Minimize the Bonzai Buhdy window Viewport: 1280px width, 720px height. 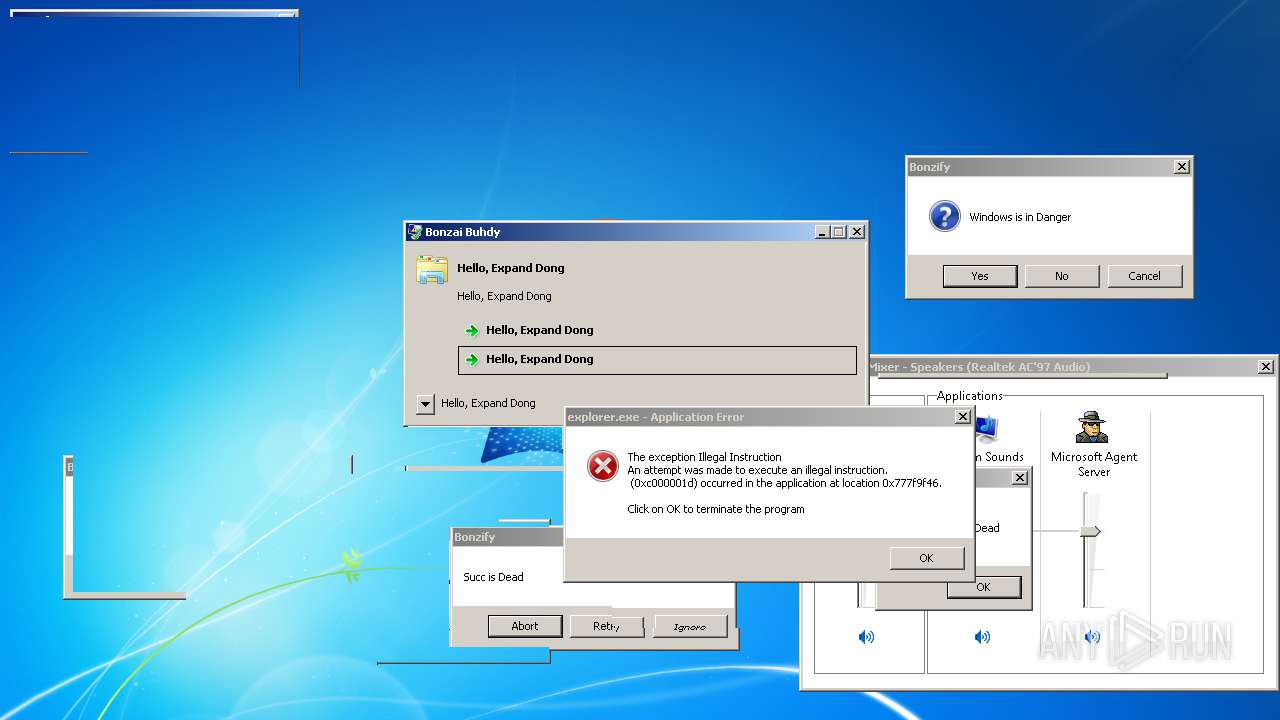tap(822, 232)
